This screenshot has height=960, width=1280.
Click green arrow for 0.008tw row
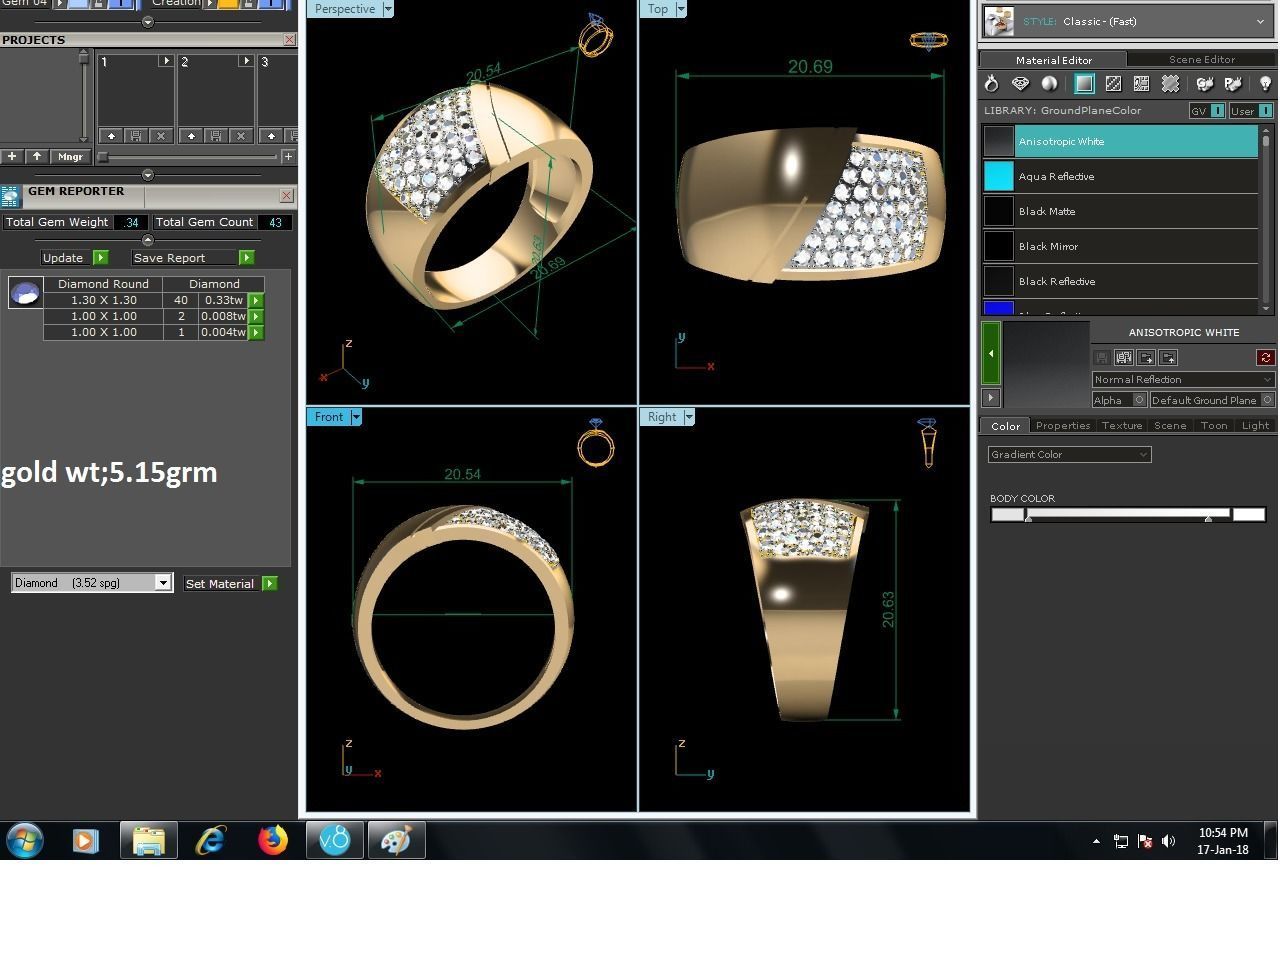(256, 316)
